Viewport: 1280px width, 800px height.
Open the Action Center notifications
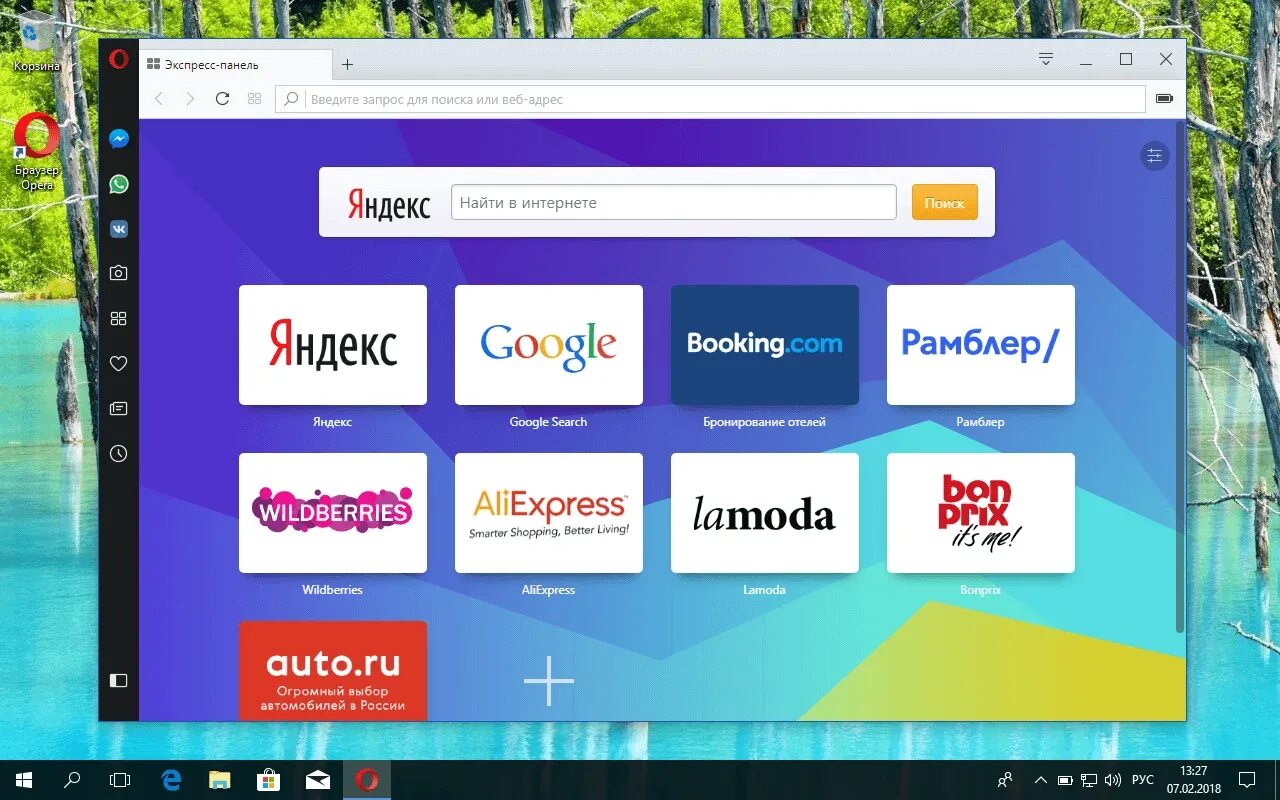[x=1248, y=780]
